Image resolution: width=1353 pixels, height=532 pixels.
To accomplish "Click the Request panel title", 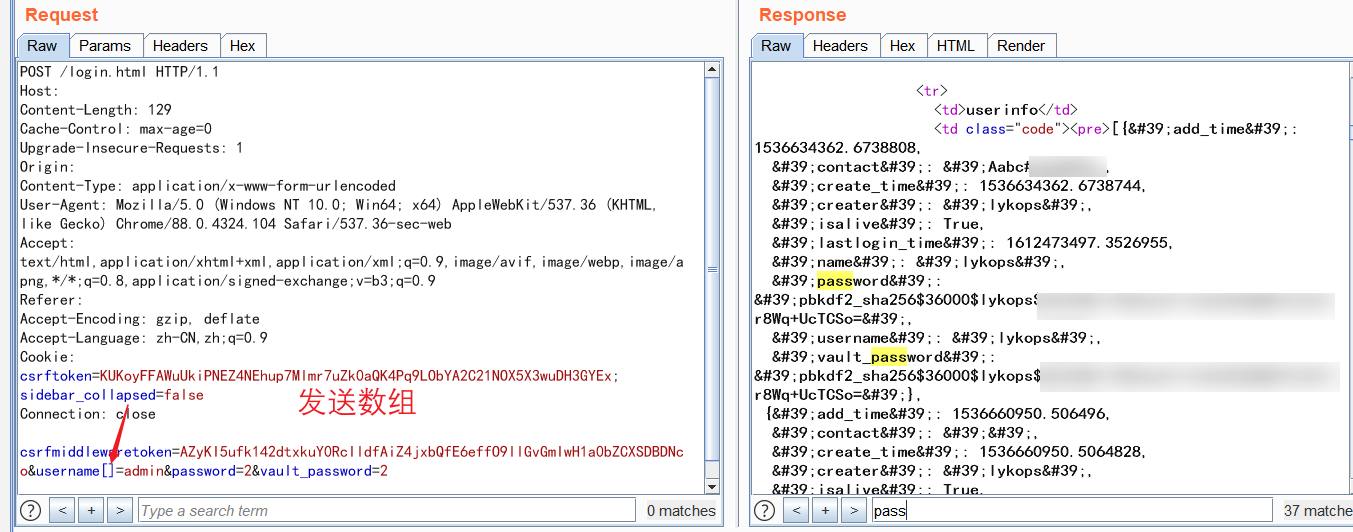I will pyautogui.click(x=62, y=15).
